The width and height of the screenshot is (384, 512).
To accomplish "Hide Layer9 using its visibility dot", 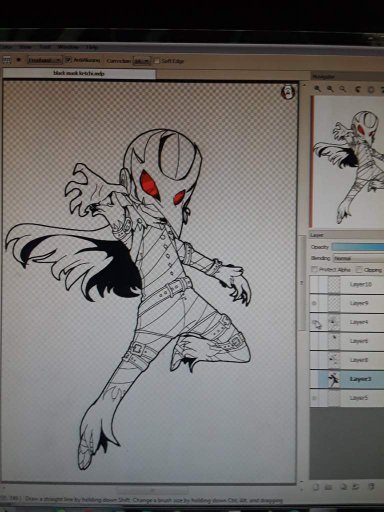I will tap(314, 303).
